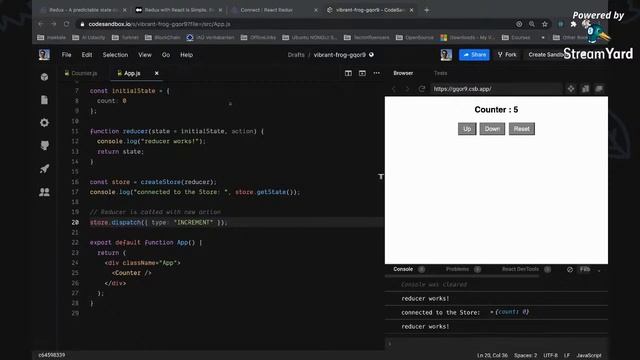Click the preview URL field gqor9.csb.app
The height and width of the screenshot is (360, 640).
coord(496,89)
